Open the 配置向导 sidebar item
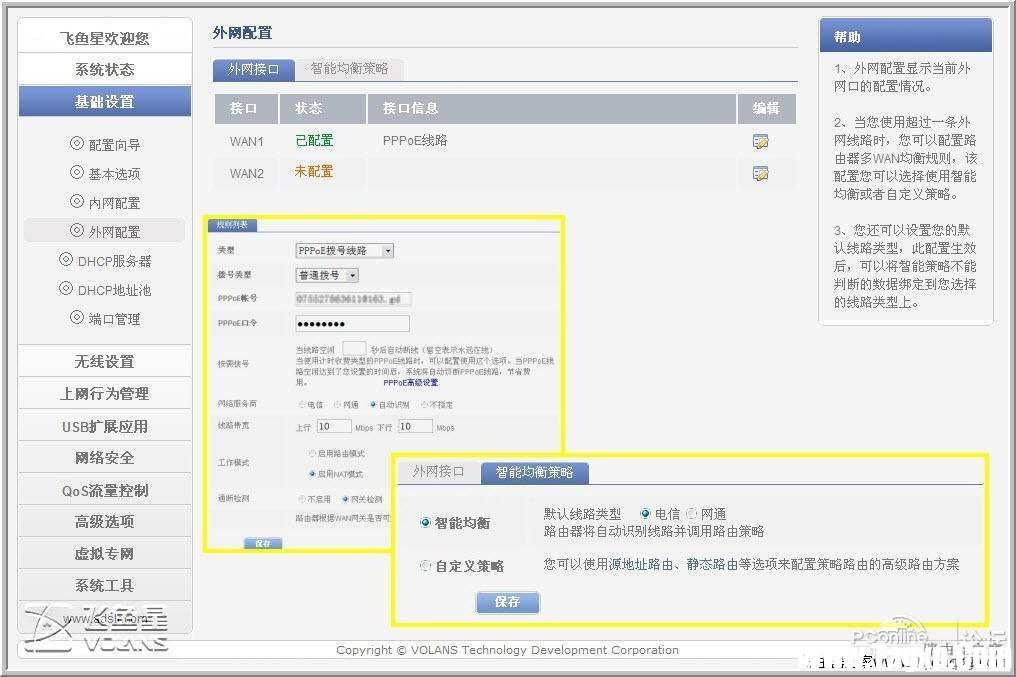The height and width of the screenshot is (677, 1016). [106, 144]
